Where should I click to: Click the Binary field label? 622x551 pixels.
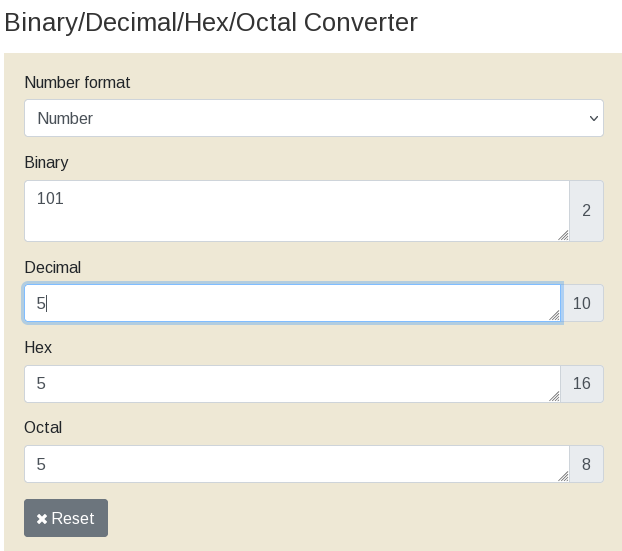[x=46, y=162]
